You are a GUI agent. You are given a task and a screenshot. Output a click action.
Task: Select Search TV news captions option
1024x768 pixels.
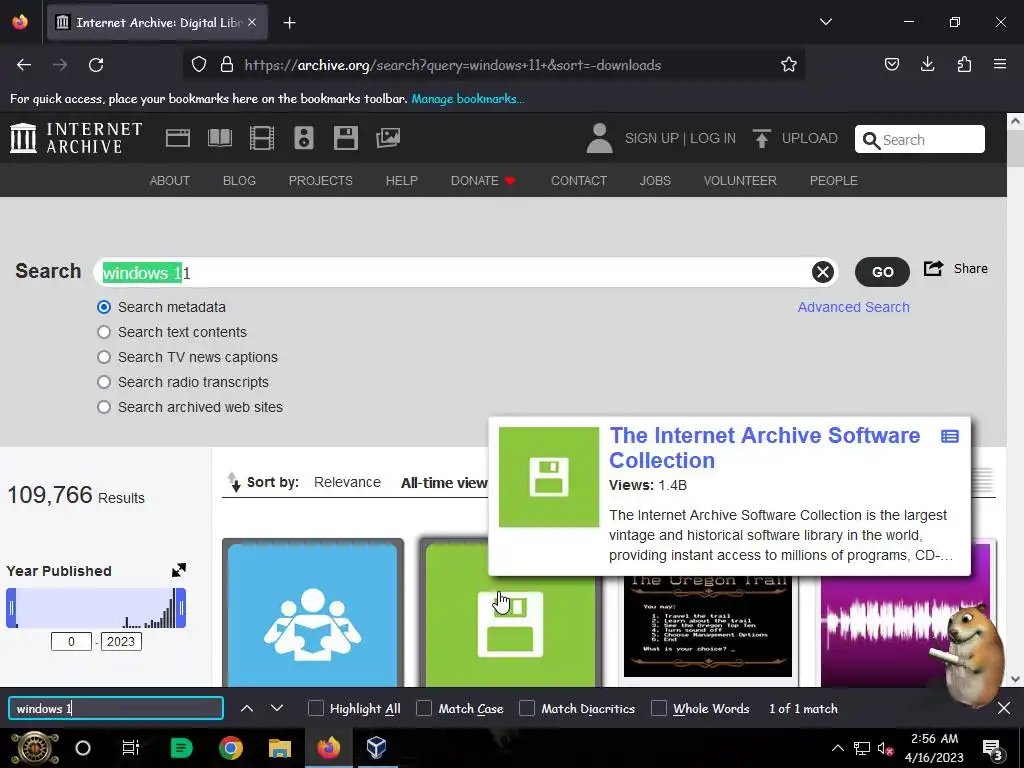click(104, 357)
